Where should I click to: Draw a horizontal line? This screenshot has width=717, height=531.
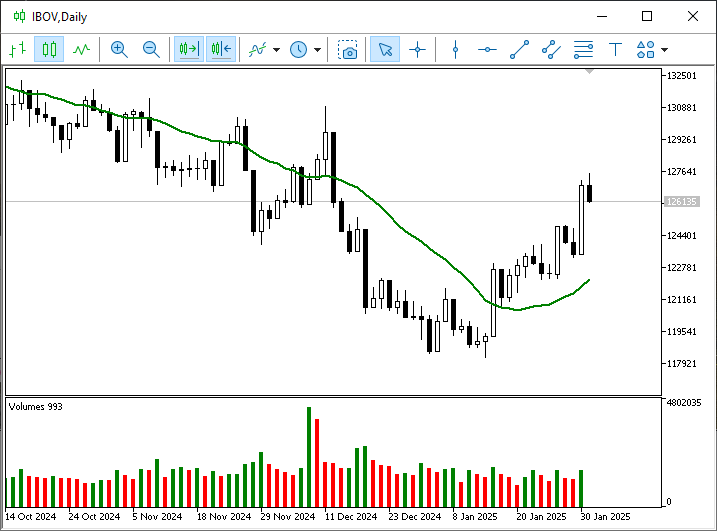point(487,49)
